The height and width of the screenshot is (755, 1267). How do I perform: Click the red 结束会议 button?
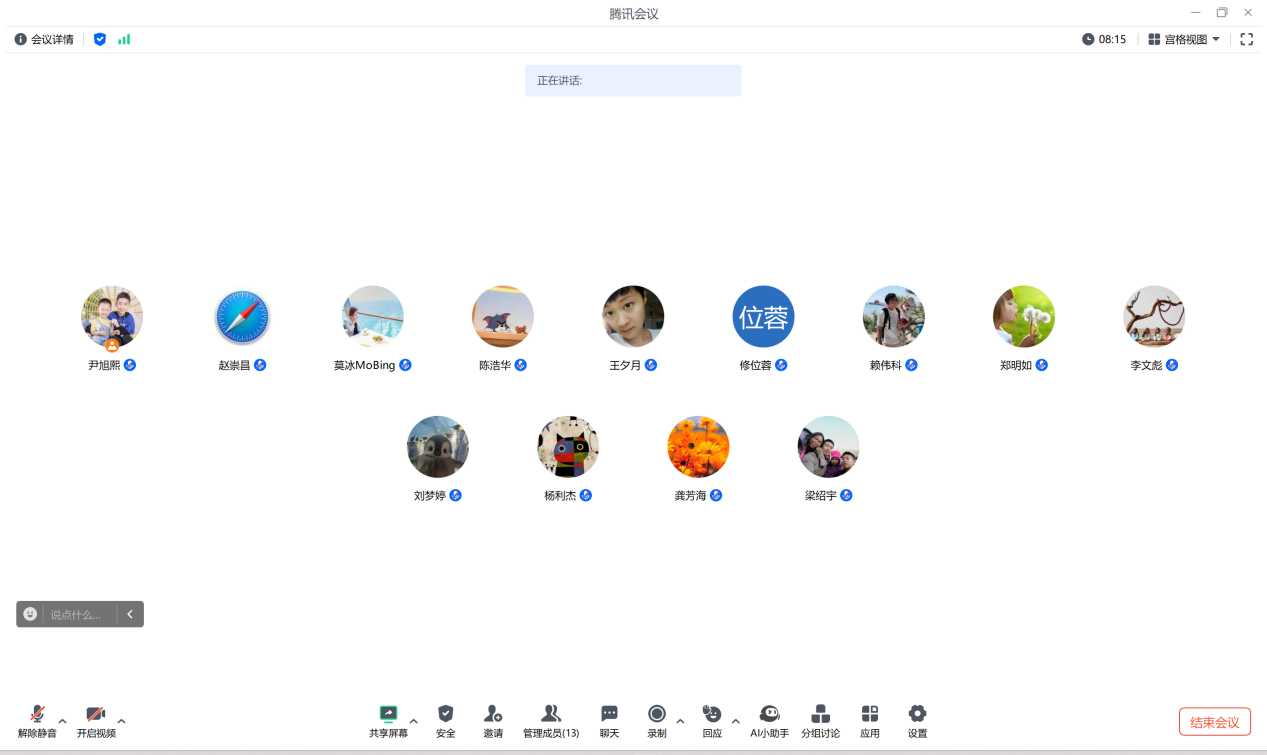[x=1214, y=722]
